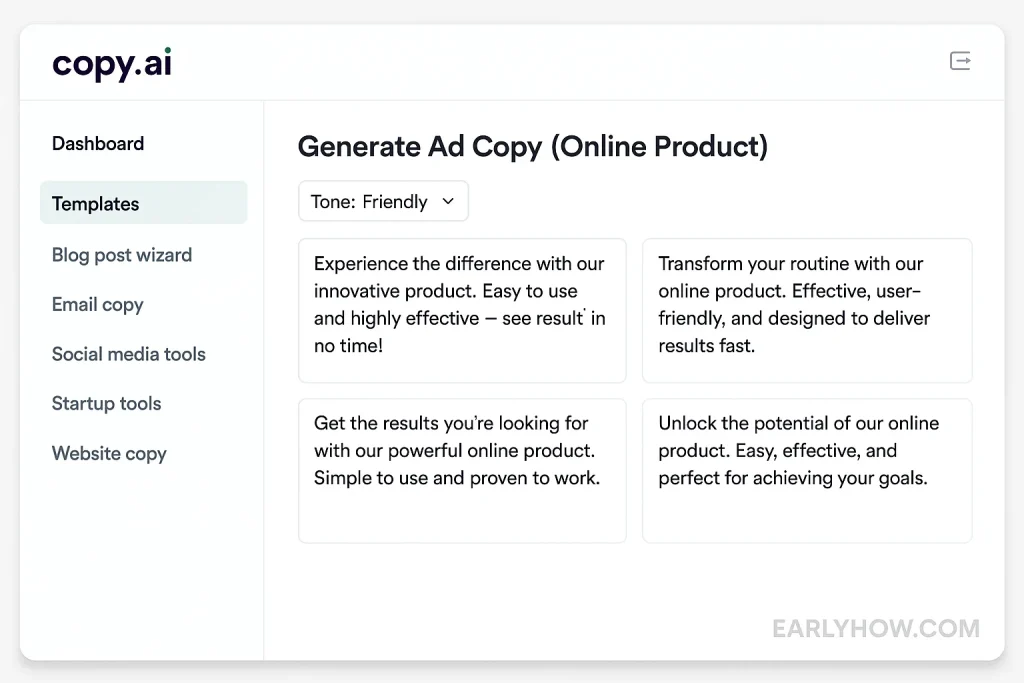
Task: Open the Tone dropdown selector
Action: click(383, 202)
